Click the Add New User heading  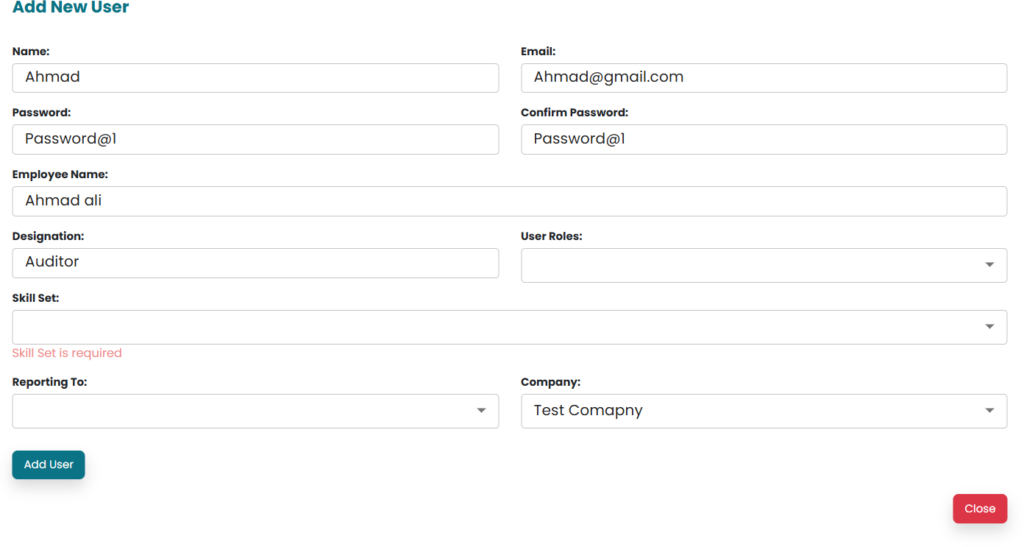tap(70, 8)
